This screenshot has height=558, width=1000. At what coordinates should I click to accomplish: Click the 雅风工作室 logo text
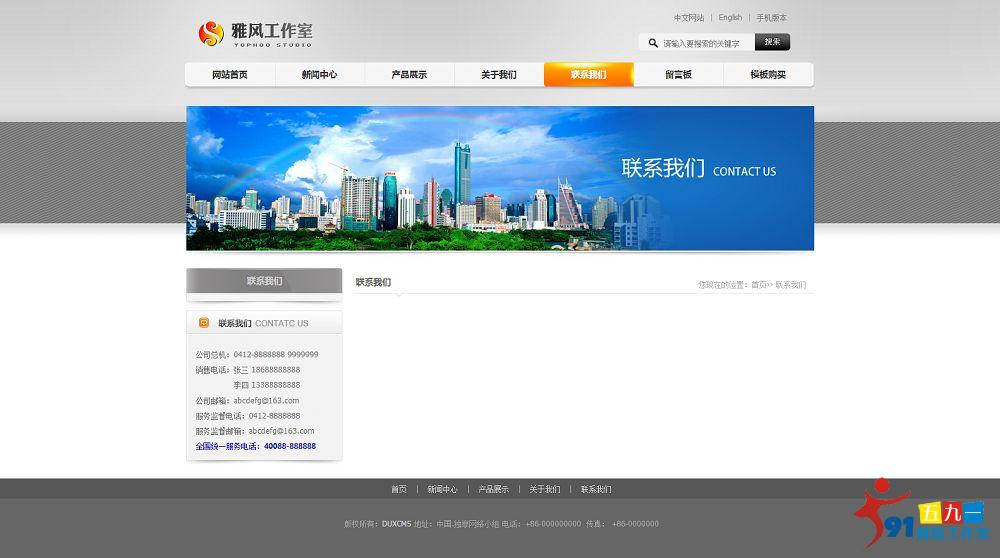click(x=272, y=30)
